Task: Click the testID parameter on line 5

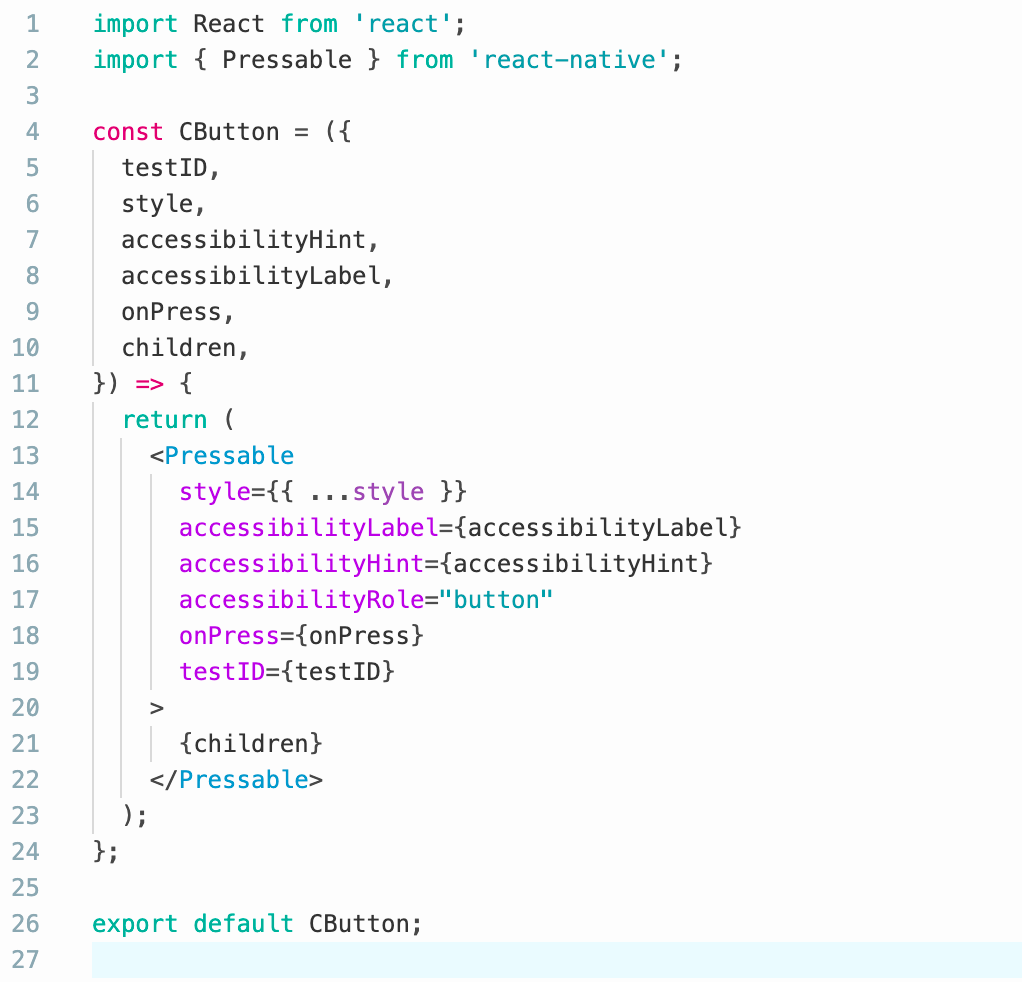Action: pyautogui.click(x=164, y=168)
